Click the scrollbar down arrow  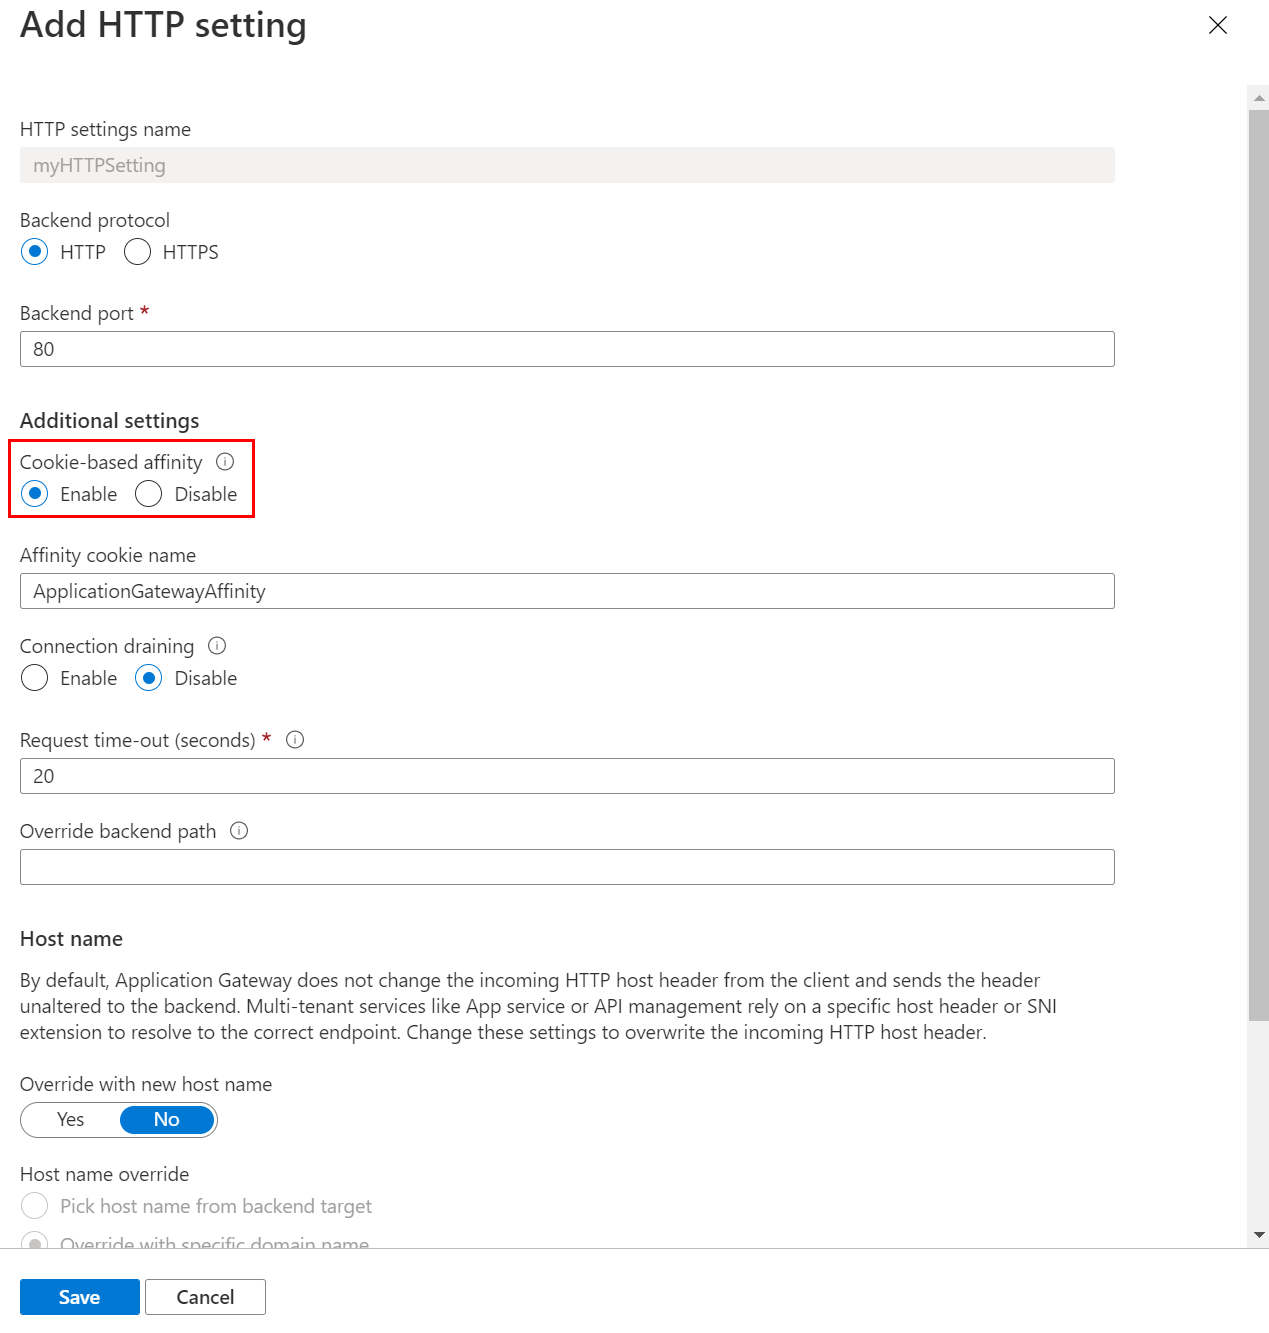[1259, 1235]
